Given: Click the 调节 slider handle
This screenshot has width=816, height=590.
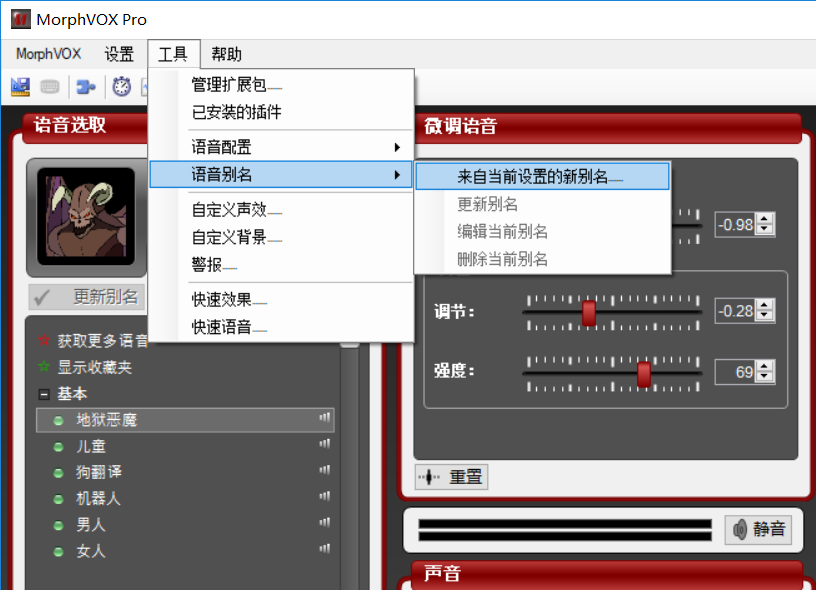Looking at the screenshot, I should (589, 312).
